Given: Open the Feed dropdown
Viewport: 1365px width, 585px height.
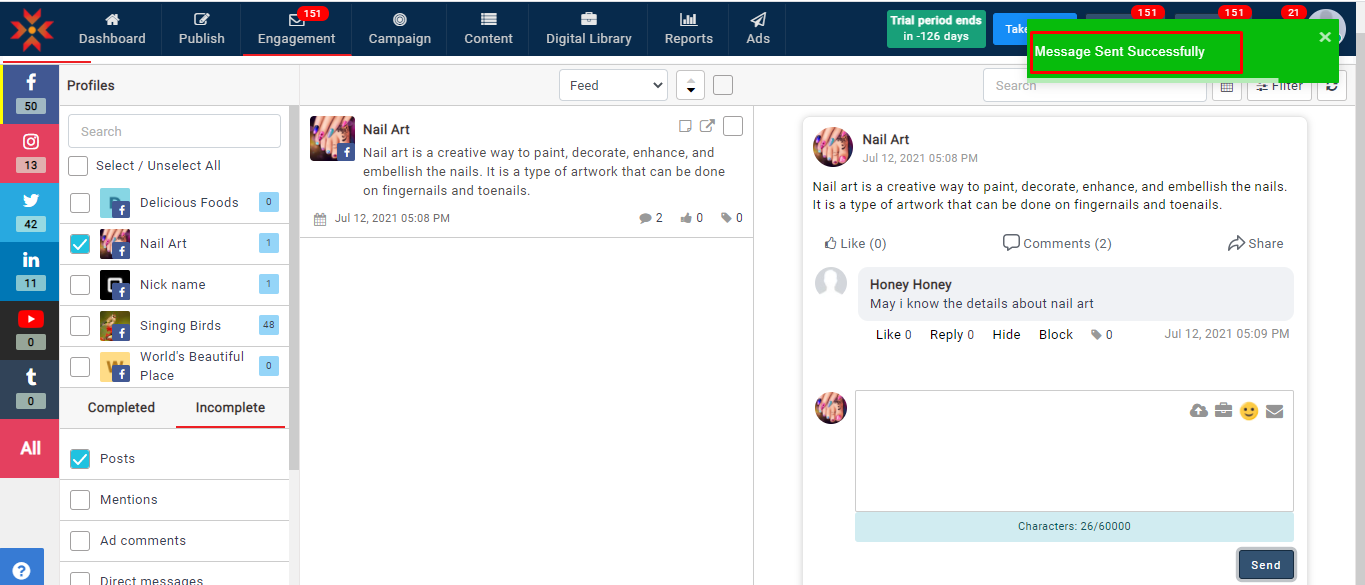Looking at the screenshot, I should click(613, 86).
